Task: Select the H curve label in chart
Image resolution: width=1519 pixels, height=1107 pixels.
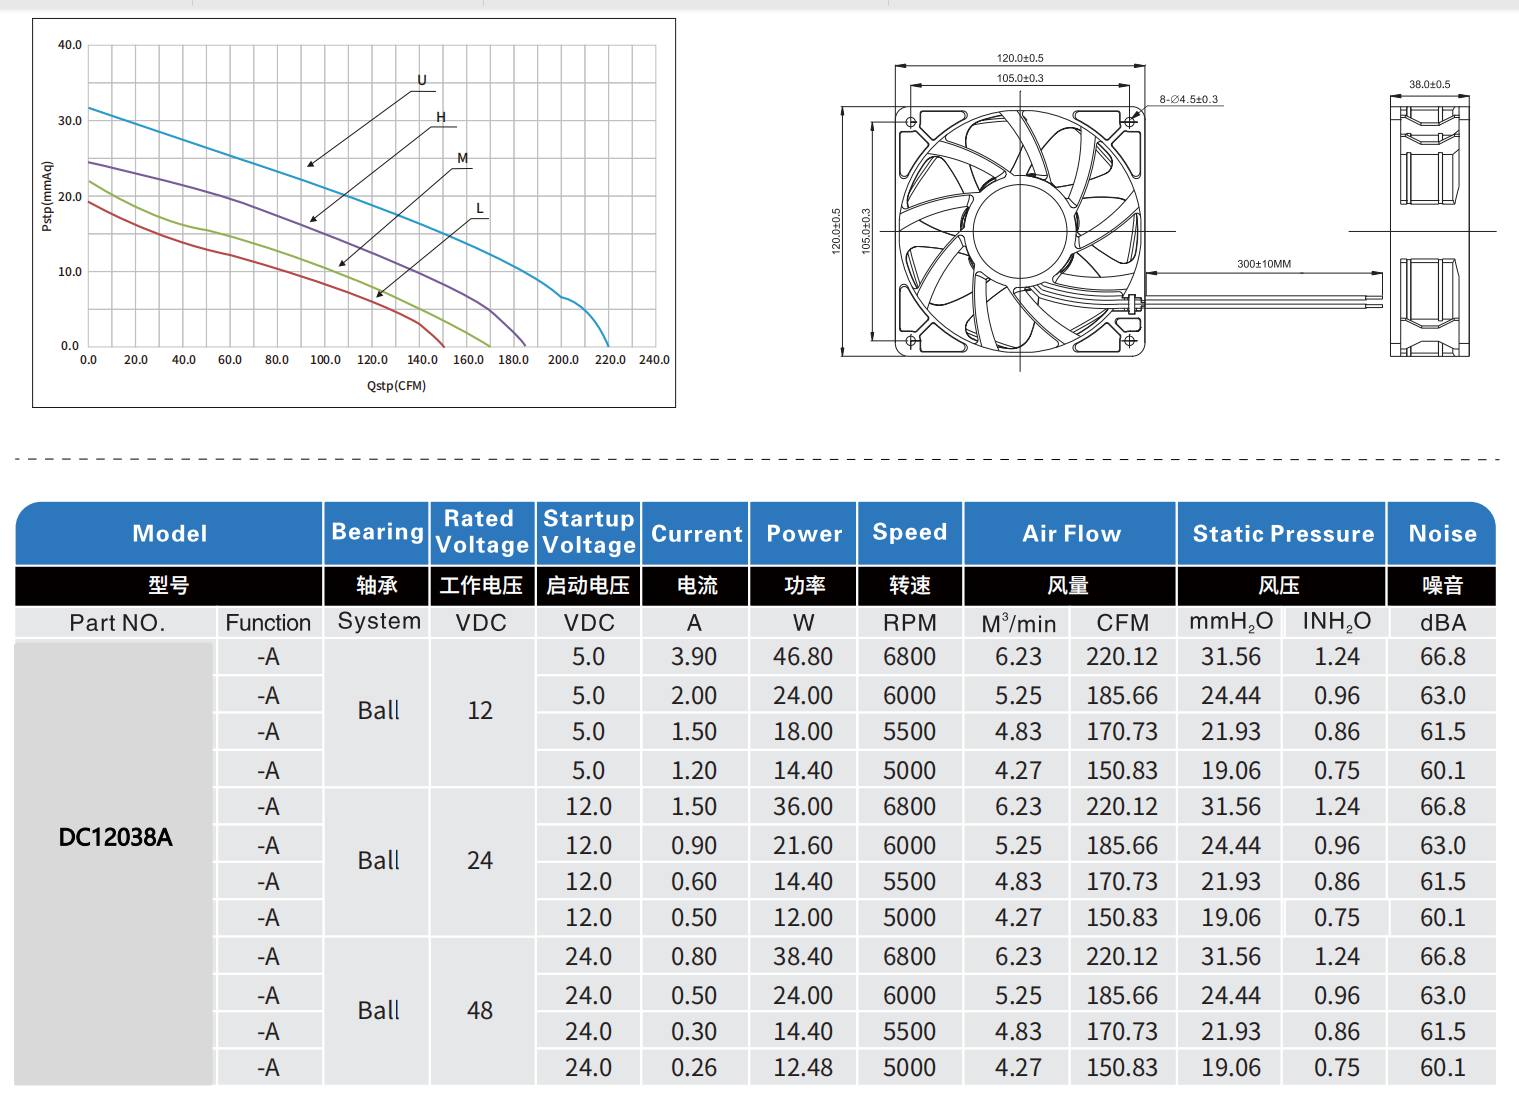Action: coord(440,117)
